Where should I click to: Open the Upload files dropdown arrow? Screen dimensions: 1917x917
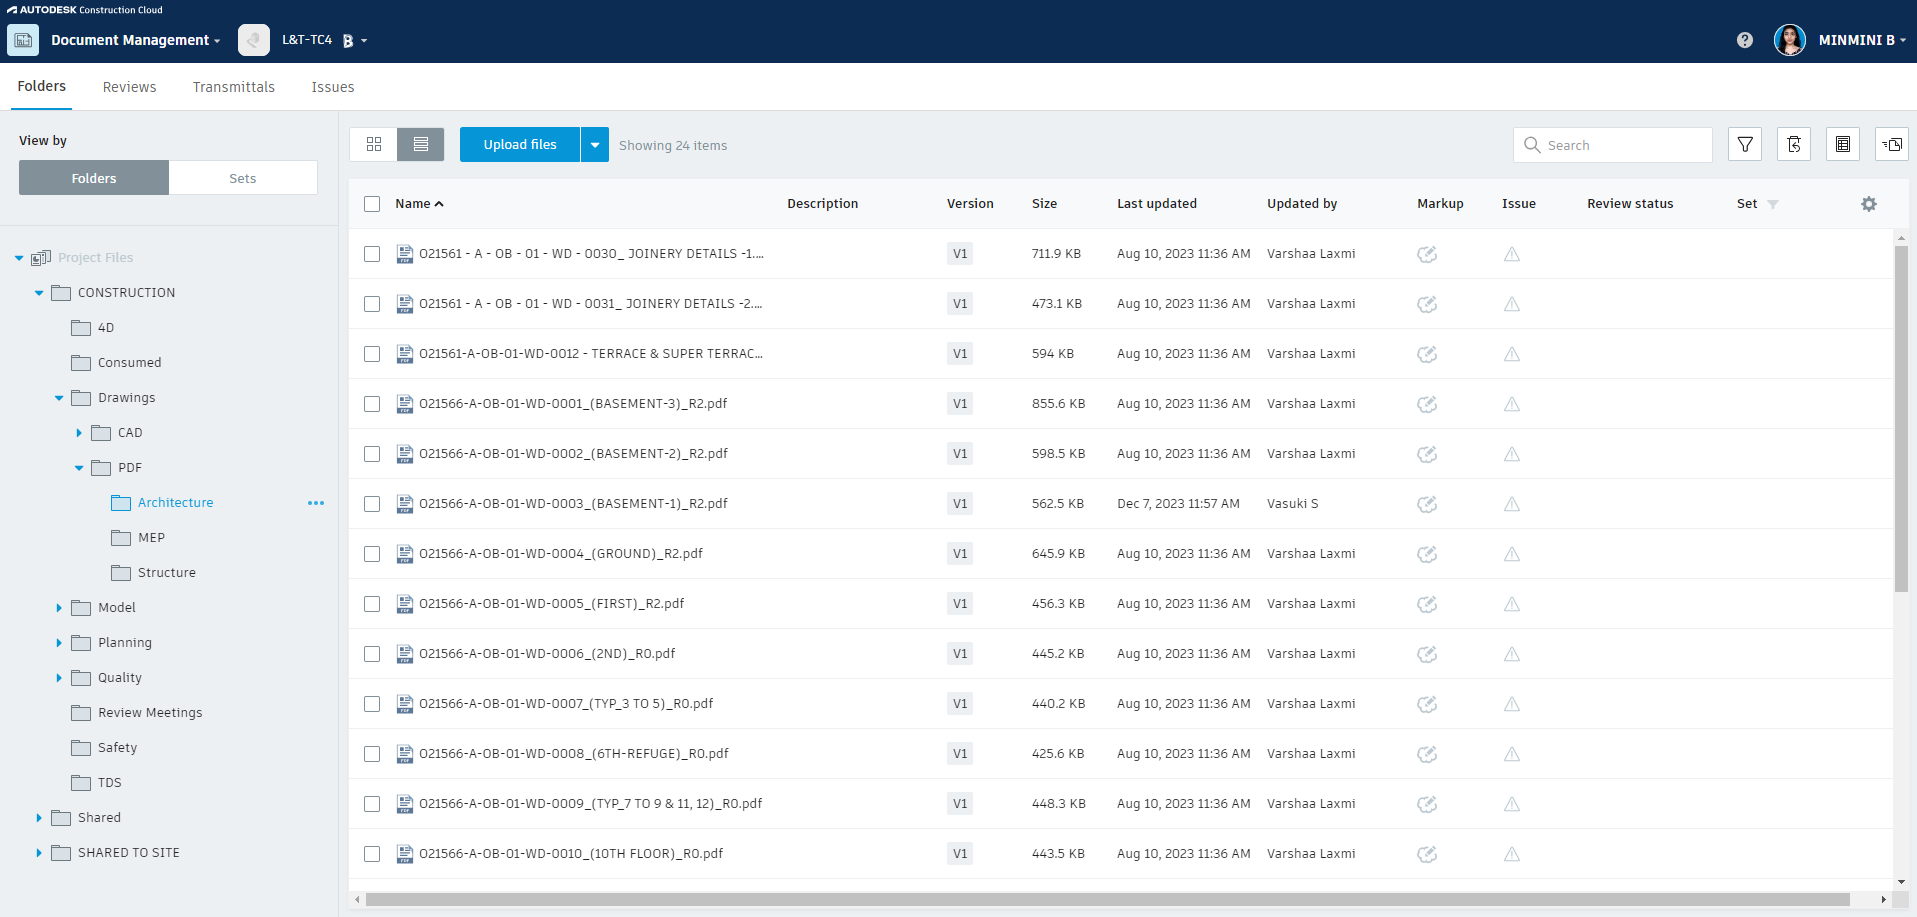595,145
